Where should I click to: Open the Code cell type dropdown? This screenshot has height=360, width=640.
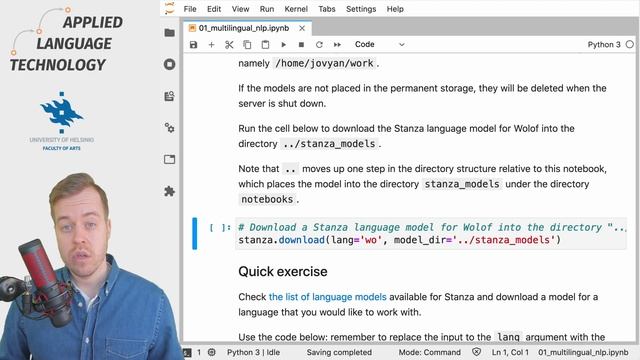[x=380, y=44]
